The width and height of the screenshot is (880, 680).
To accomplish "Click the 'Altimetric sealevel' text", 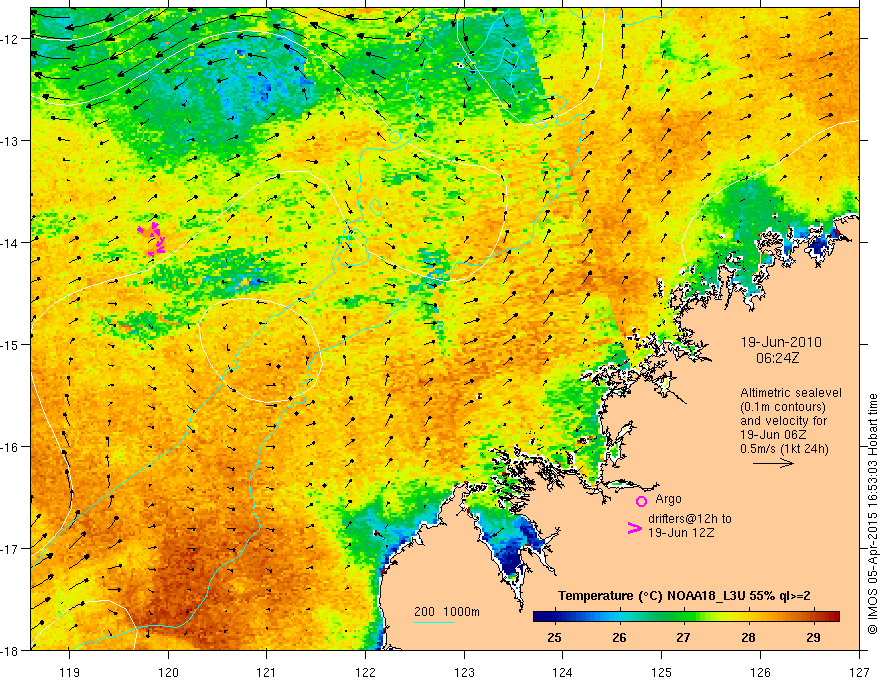I will [791, 393].
